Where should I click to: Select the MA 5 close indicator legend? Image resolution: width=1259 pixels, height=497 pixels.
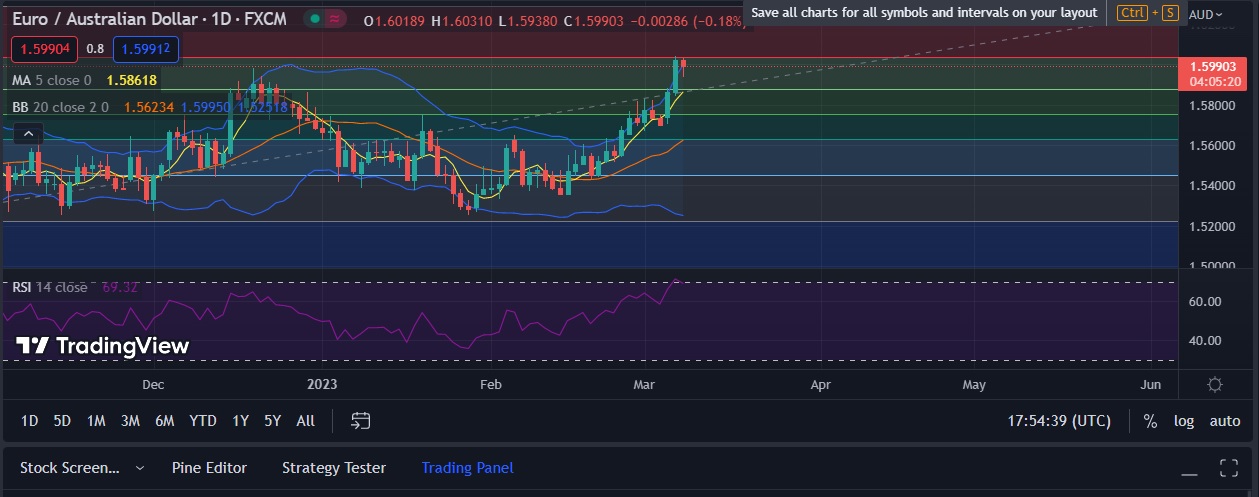pos(50,80)
